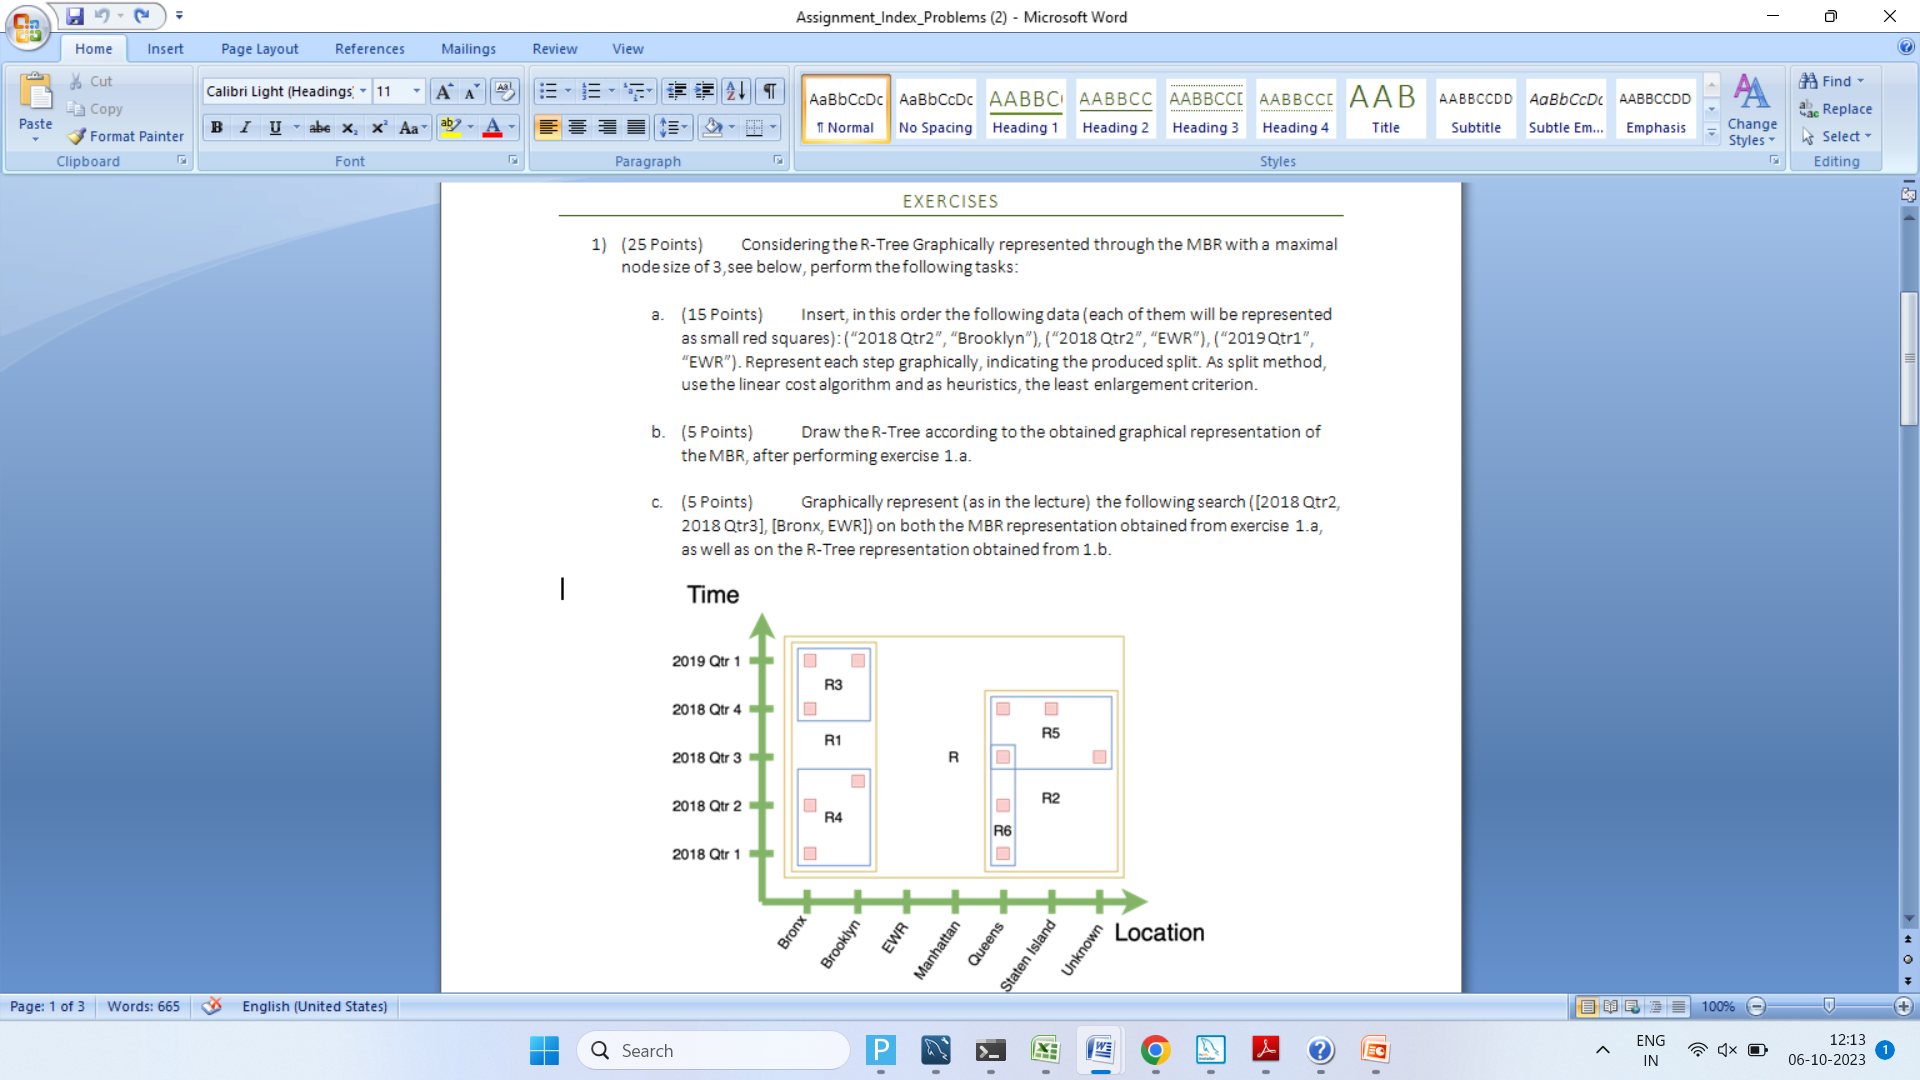Open line spacing dropdown
Image resolution: width=1920 pixels, height=1080 pixels.
point(672,127)
